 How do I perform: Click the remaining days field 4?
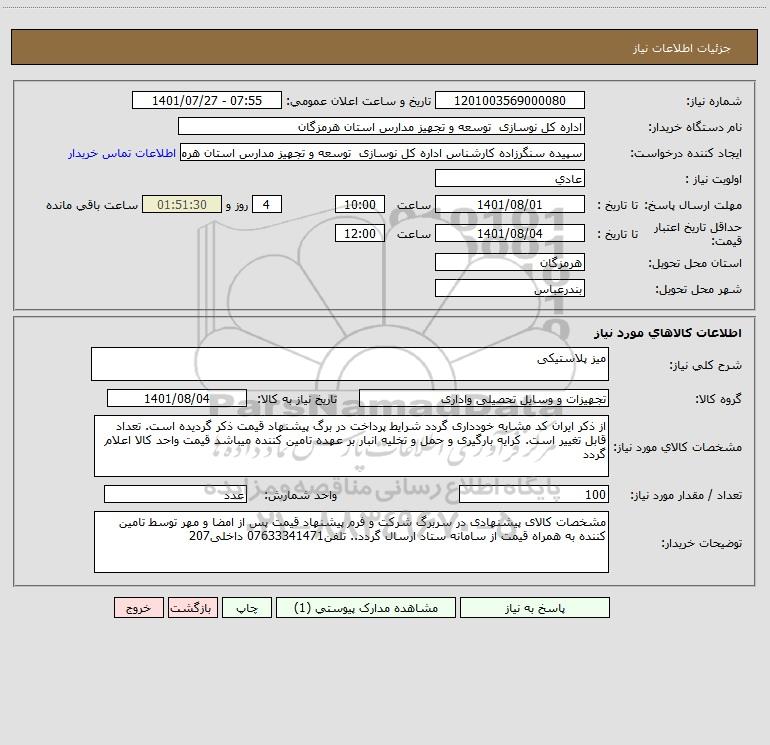click(267, 205)
